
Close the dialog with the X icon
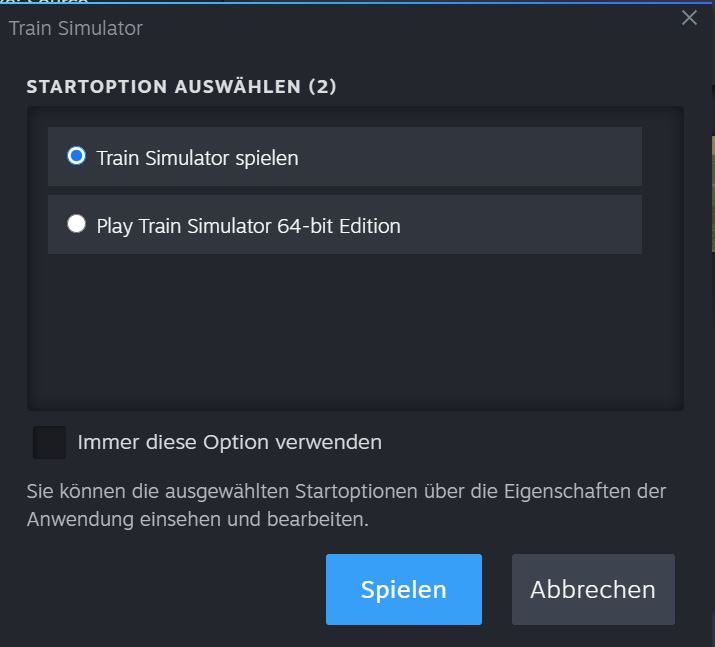click(689, 18)
